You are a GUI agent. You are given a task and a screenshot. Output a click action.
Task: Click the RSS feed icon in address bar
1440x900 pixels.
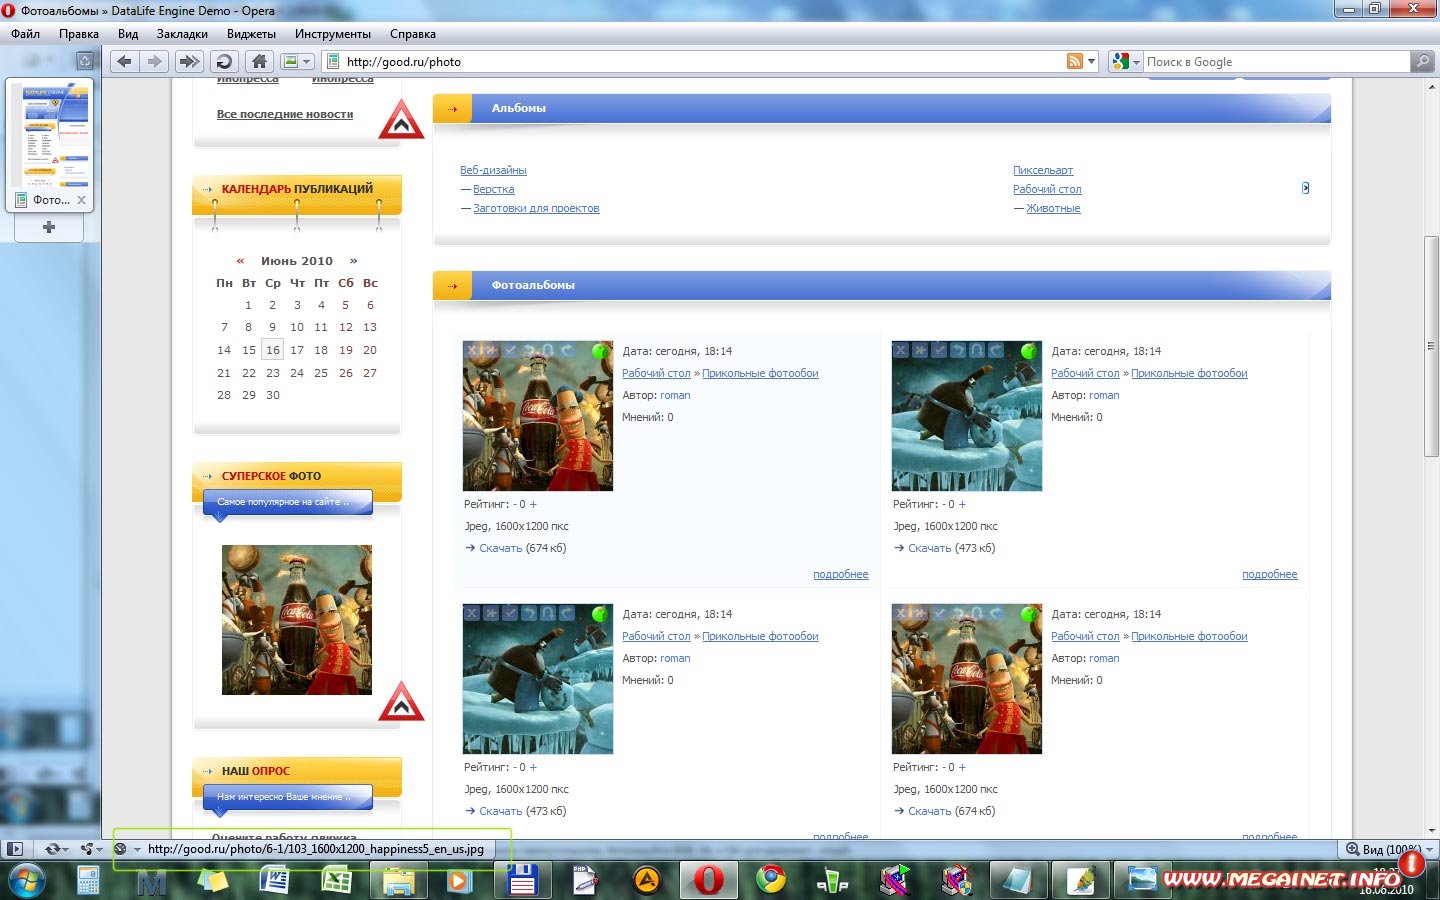(x=1075, y=61)
